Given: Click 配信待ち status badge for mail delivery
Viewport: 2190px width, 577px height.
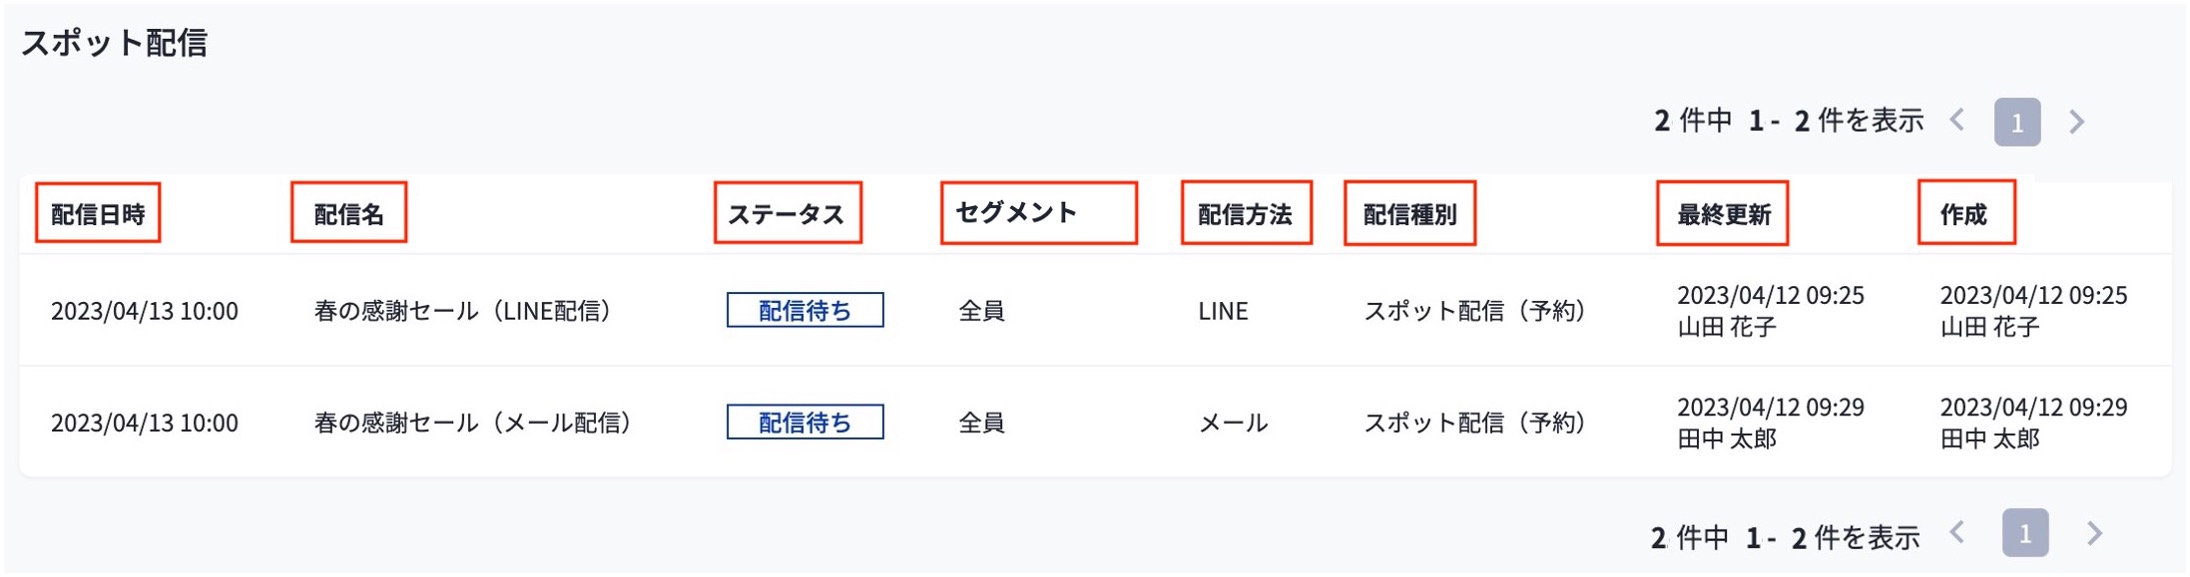Looking at the screenshot, I should (x=805, y=422).
